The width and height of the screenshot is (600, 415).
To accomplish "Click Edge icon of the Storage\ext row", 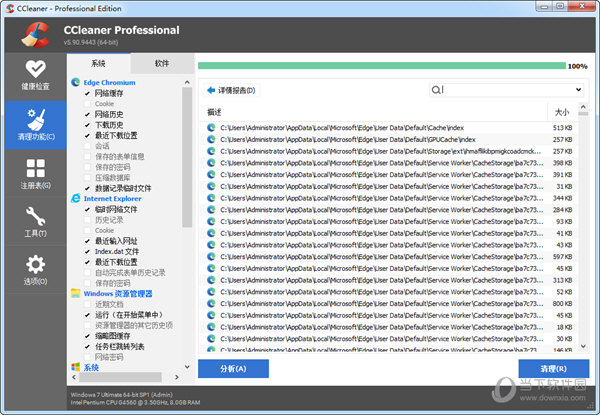I will 211,151.
